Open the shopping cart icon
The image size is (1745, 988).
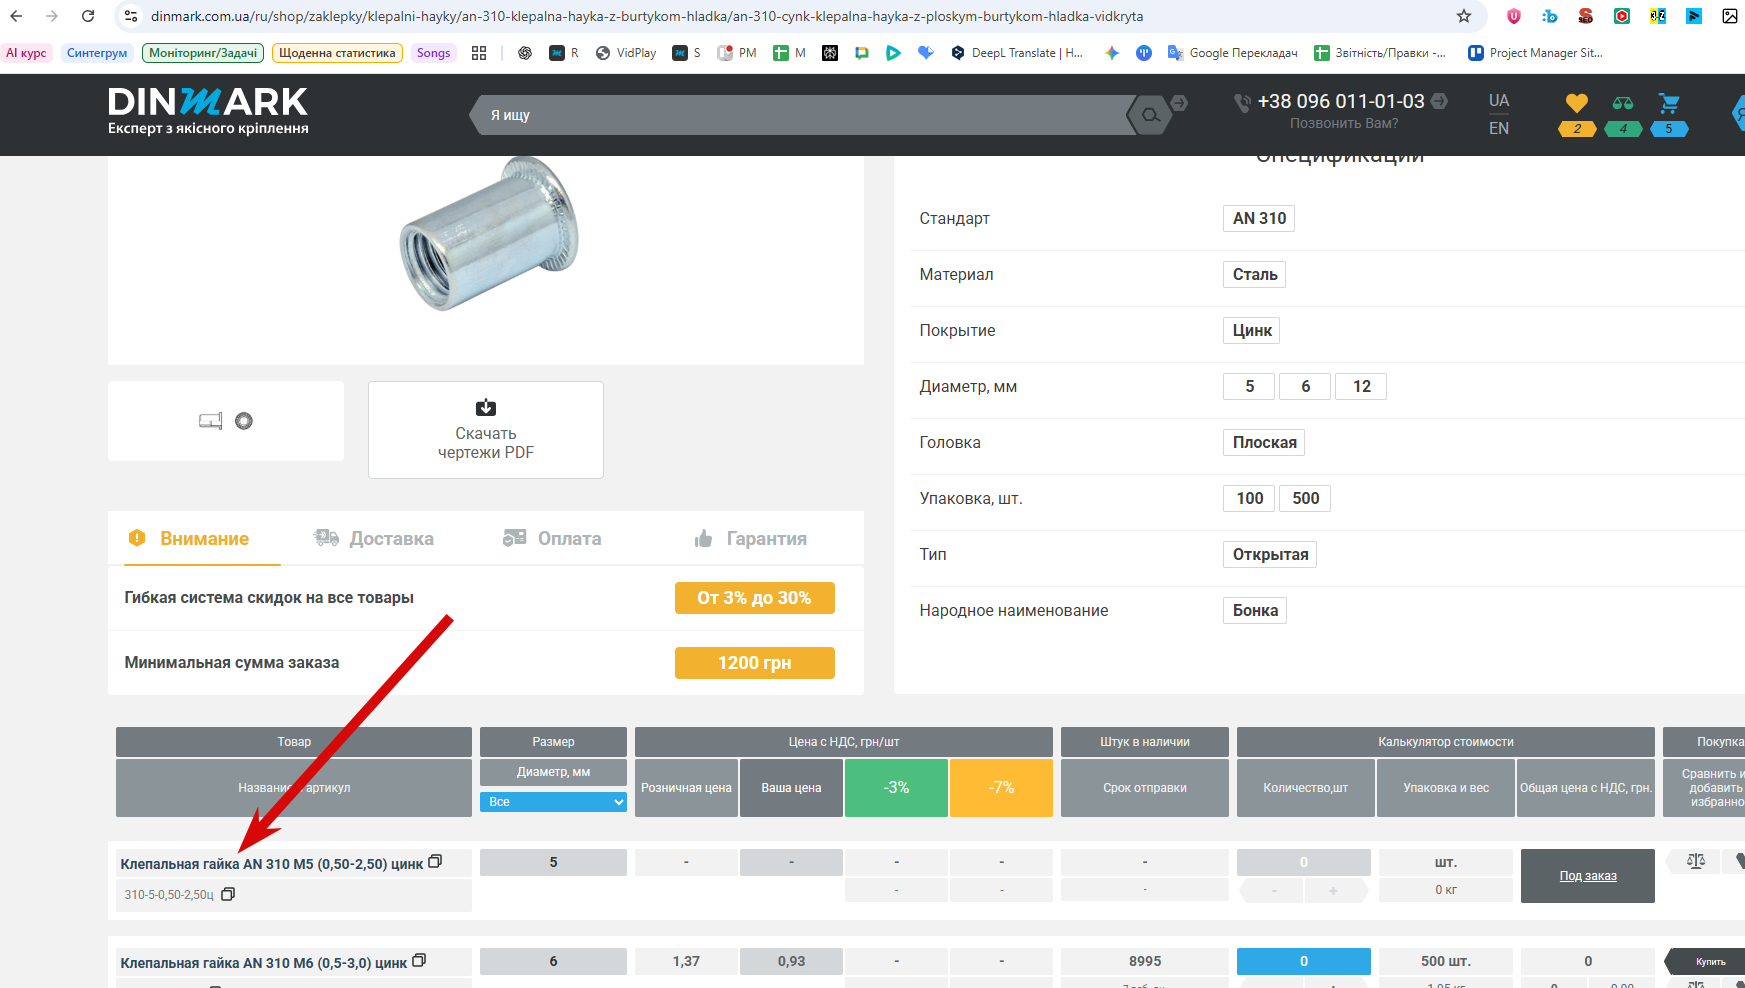point(1669,103)
